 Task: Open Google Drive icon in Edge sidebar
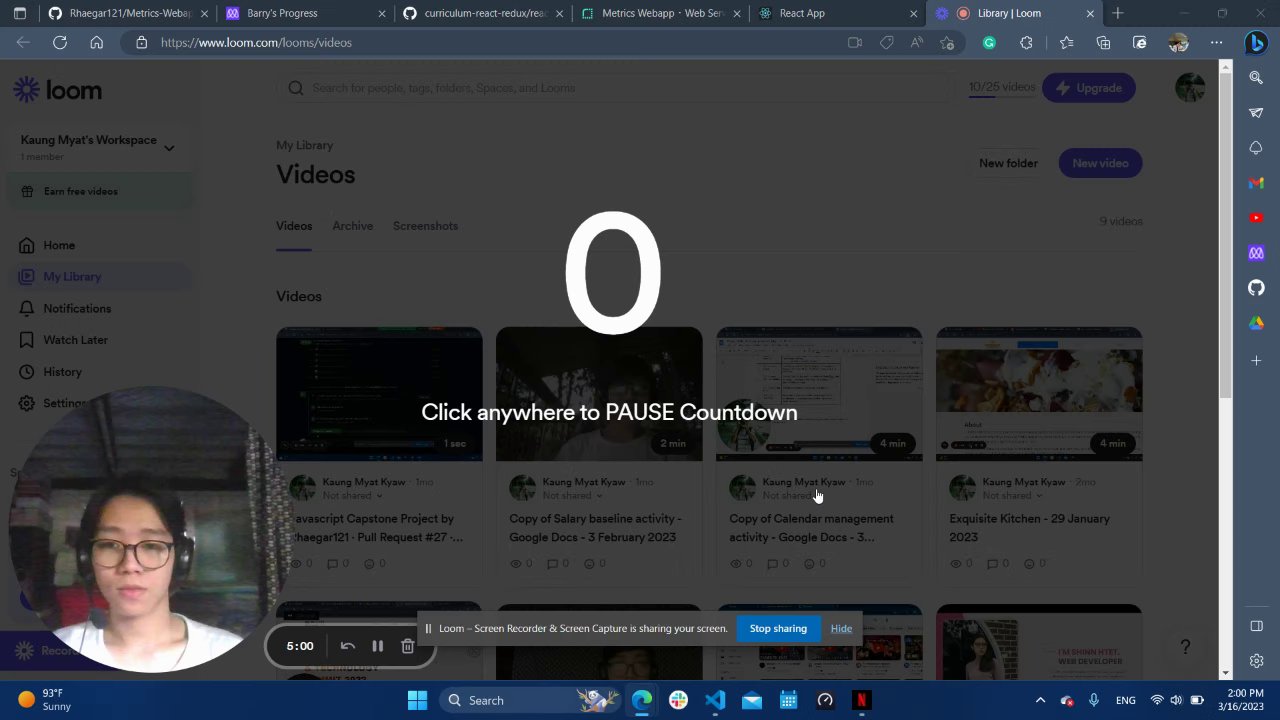1256,323
